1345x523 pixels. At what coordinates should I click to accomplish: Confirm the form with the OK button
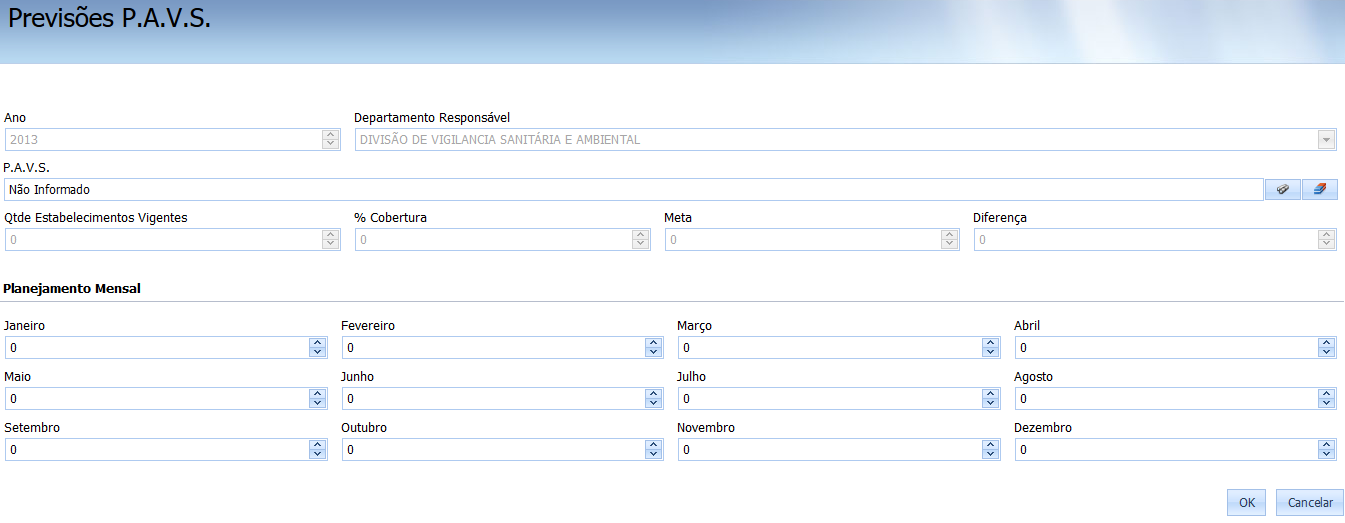point(1246,502)
